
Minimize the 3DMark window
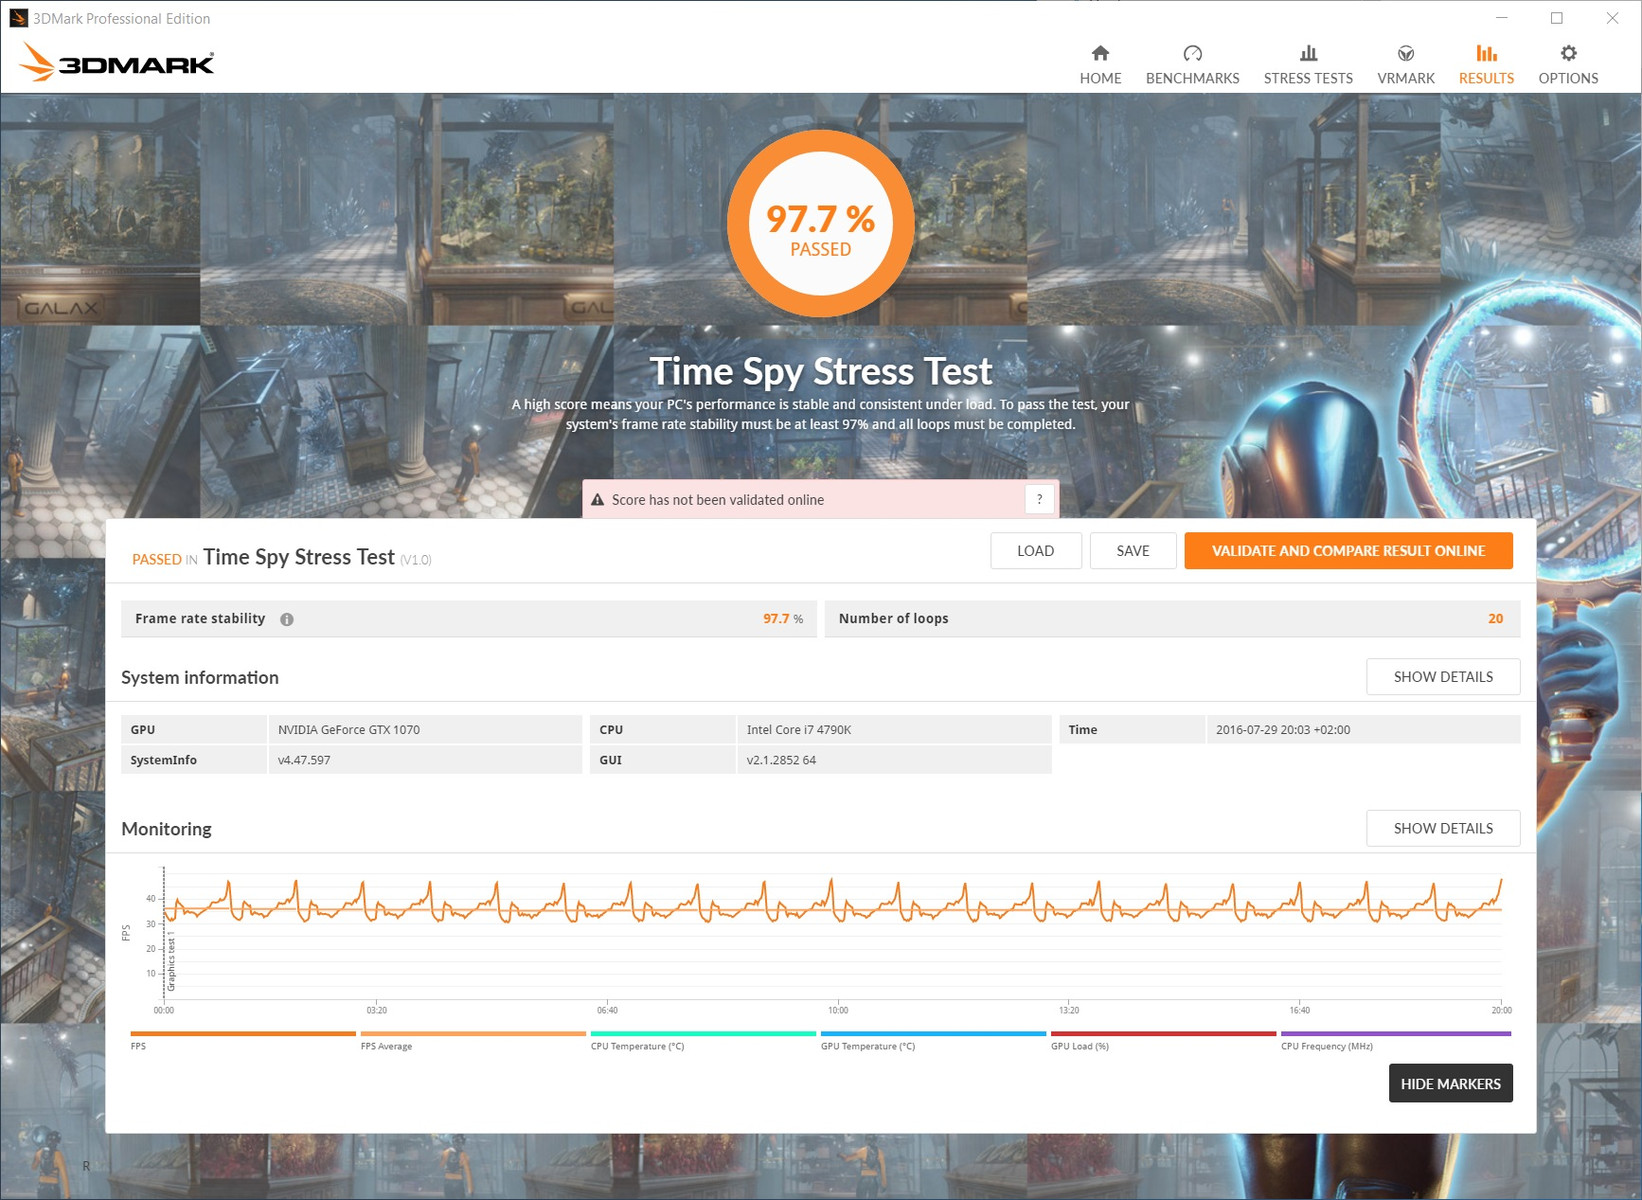point(1501,18)
